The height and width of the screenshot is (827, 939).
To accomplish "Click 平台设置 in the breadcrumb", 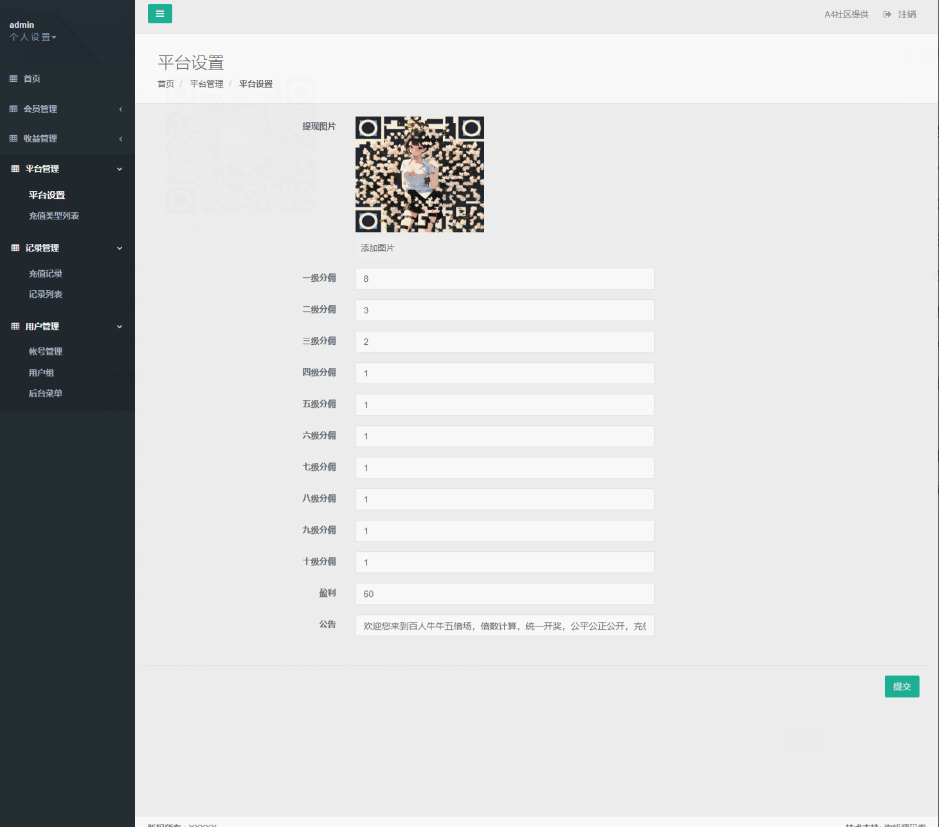I will pos(256,84).
